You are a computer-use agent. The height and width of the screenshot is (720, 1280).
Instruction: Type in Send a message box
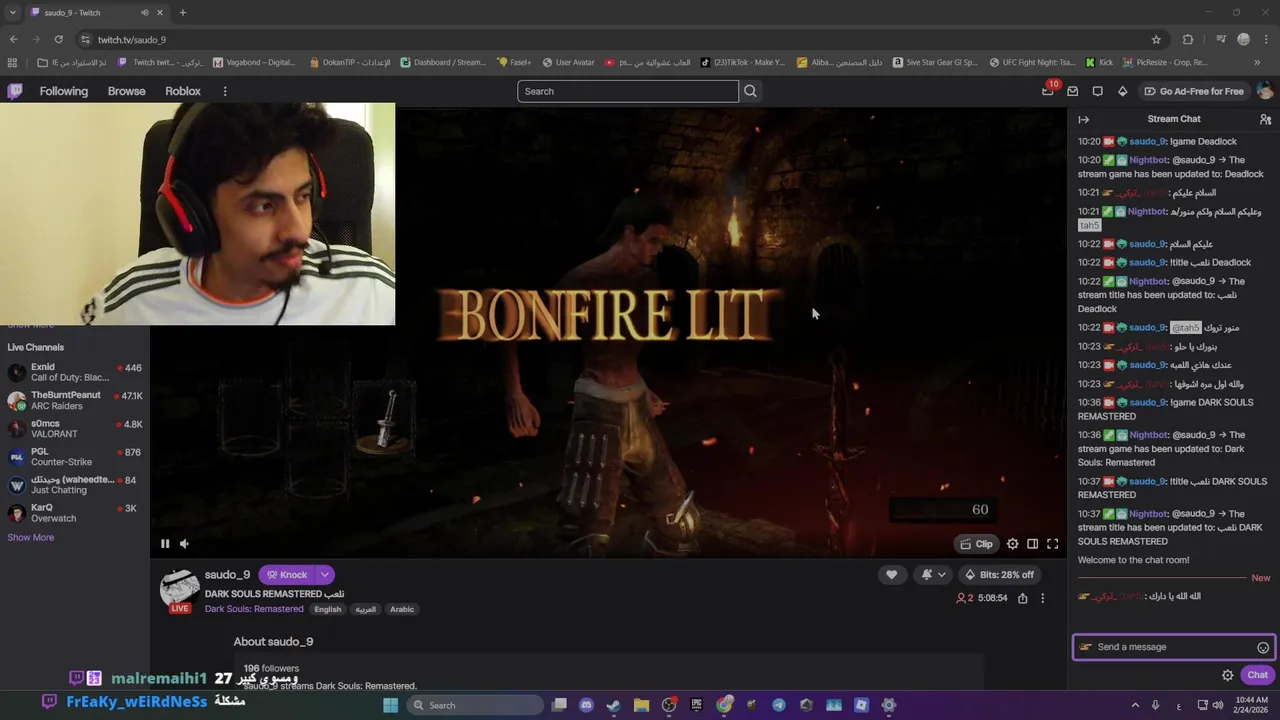click(x=1174, y=647)
